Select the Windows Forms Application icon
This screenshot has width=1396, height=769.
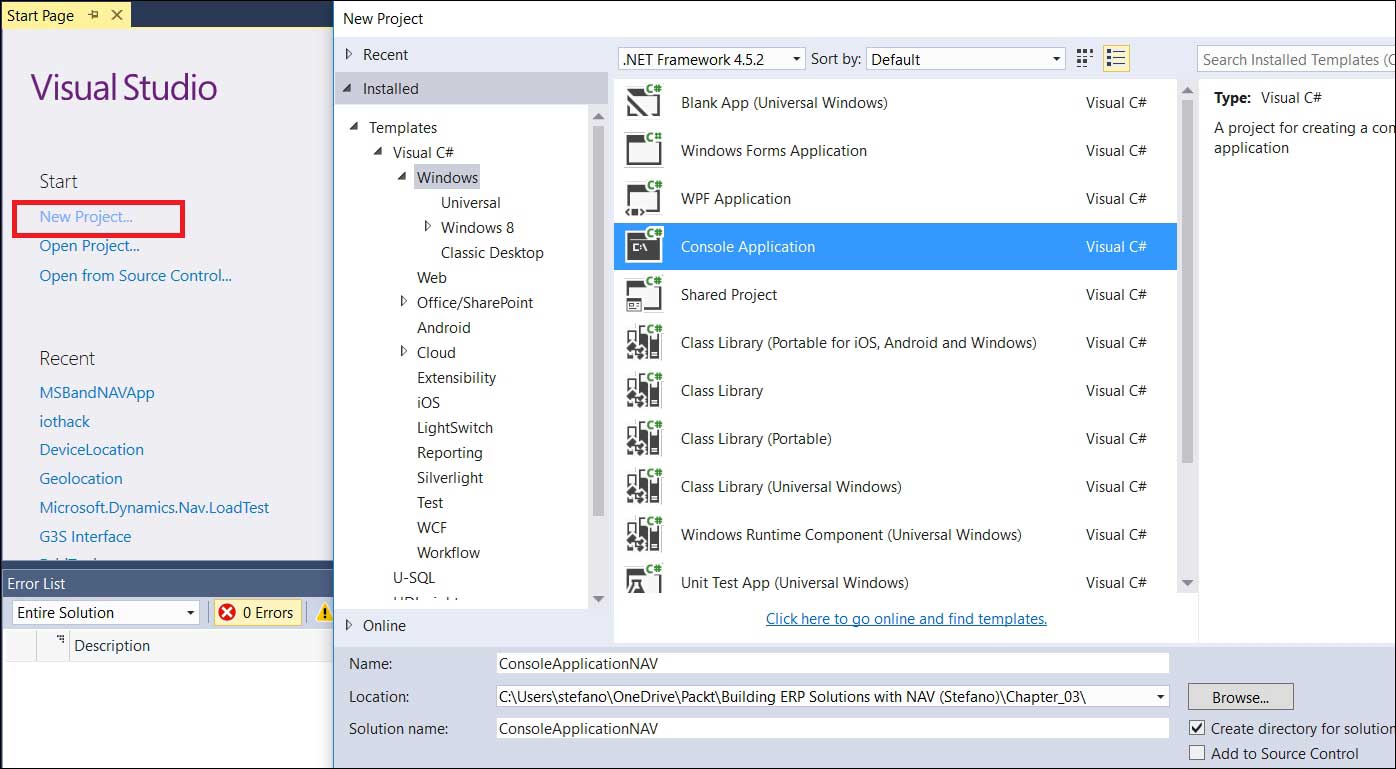[x=644, y=150]
